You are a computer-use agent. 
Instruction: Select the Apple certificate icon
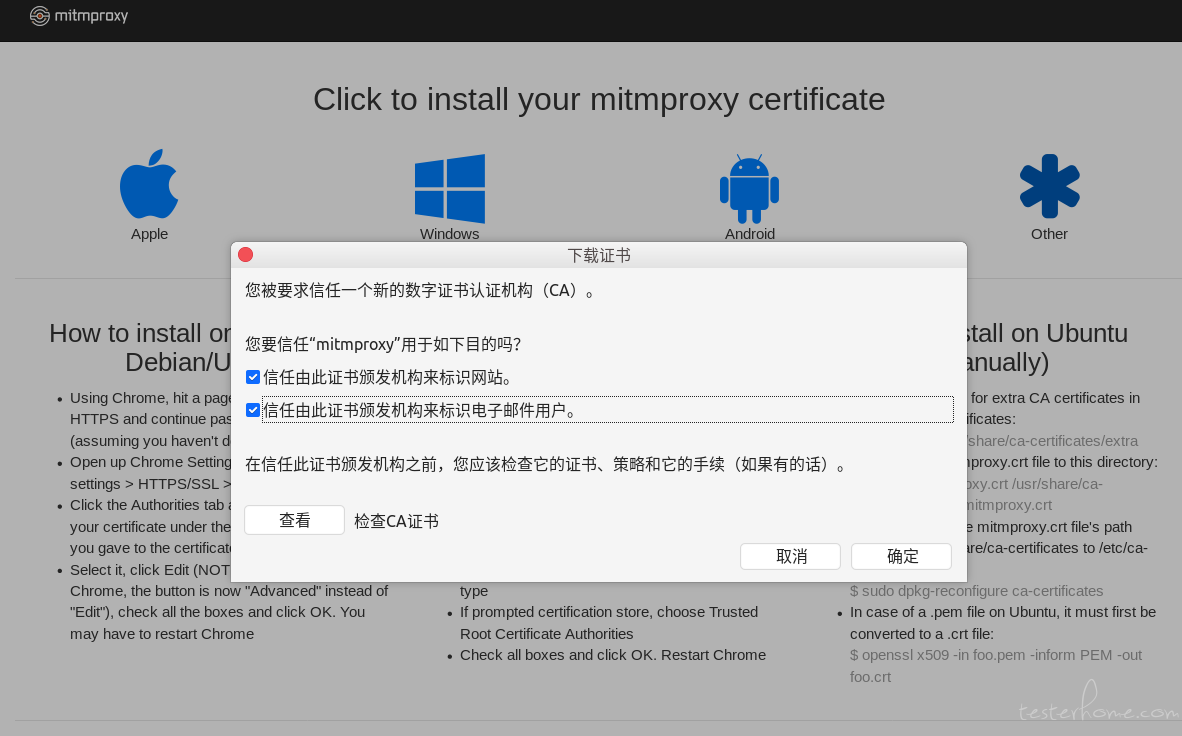point(149,184)
